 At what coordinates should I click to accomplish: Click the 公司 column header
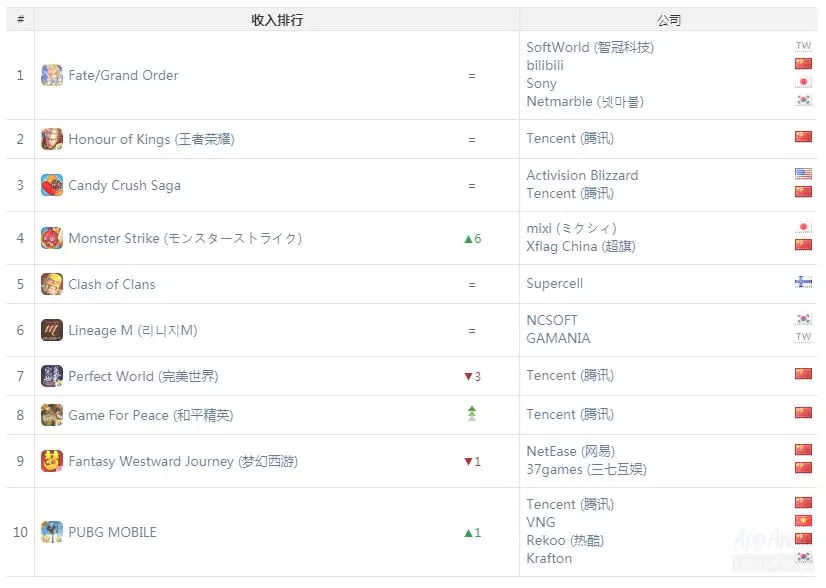(669, 20)
